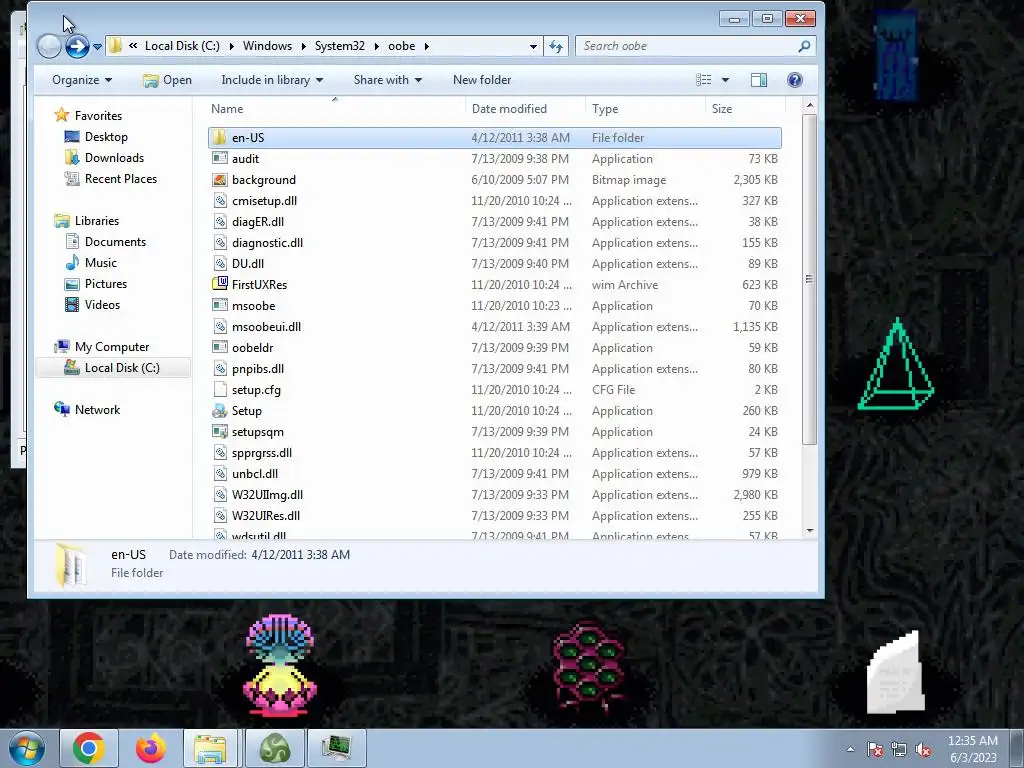Click the New folder button
This screenshot has height=768, width=1024.
[482, 80]
